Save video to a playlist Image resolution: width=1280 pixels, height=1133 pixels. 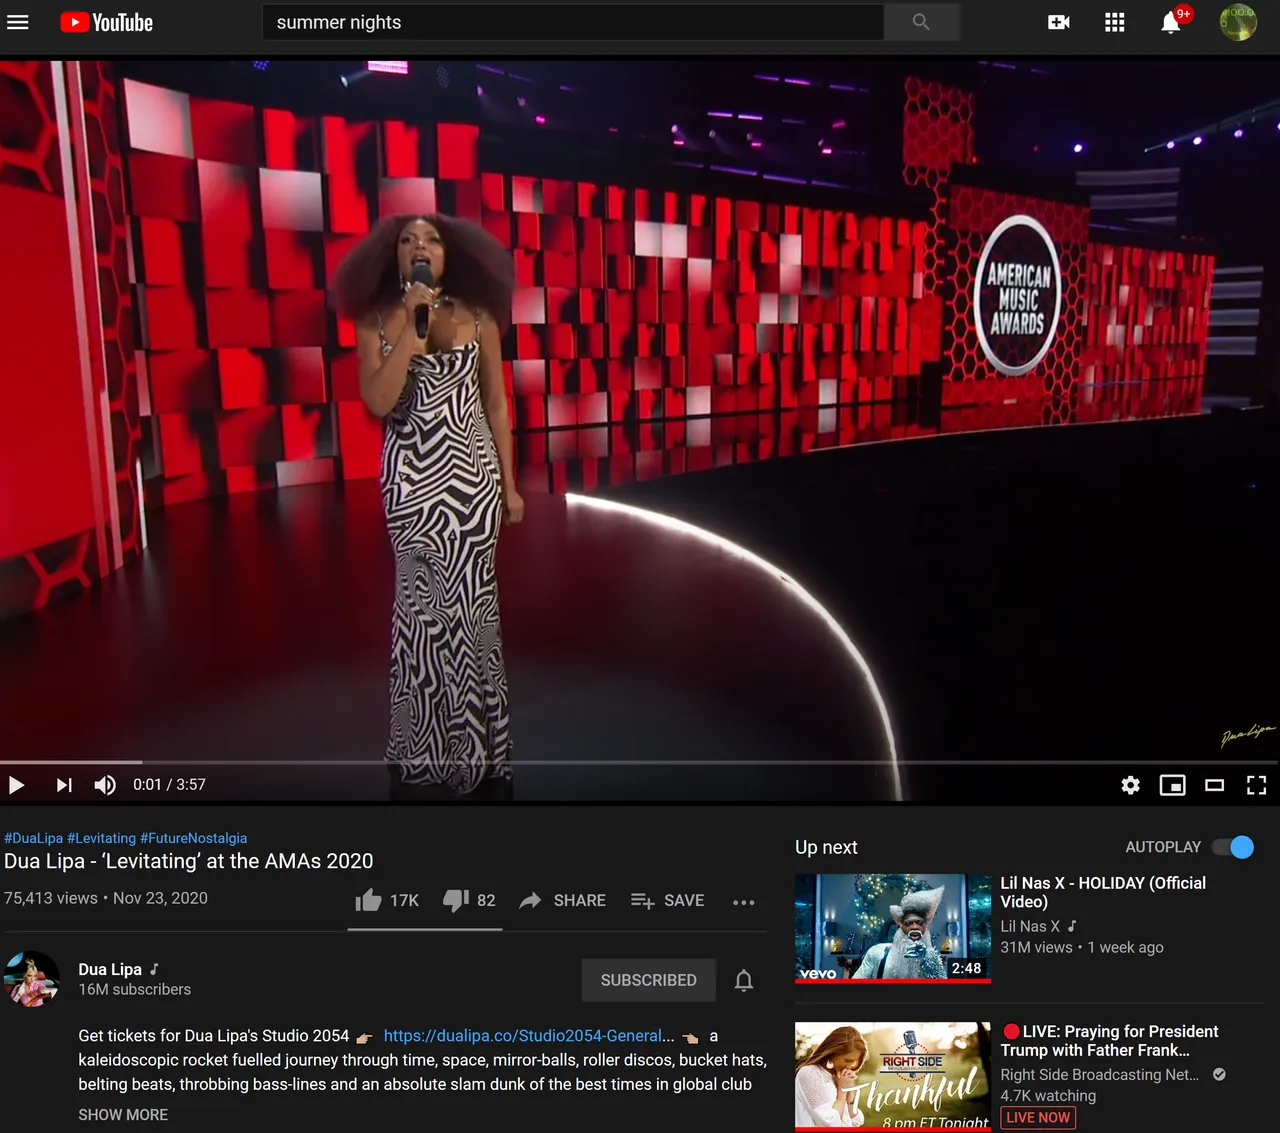(667, 900)
